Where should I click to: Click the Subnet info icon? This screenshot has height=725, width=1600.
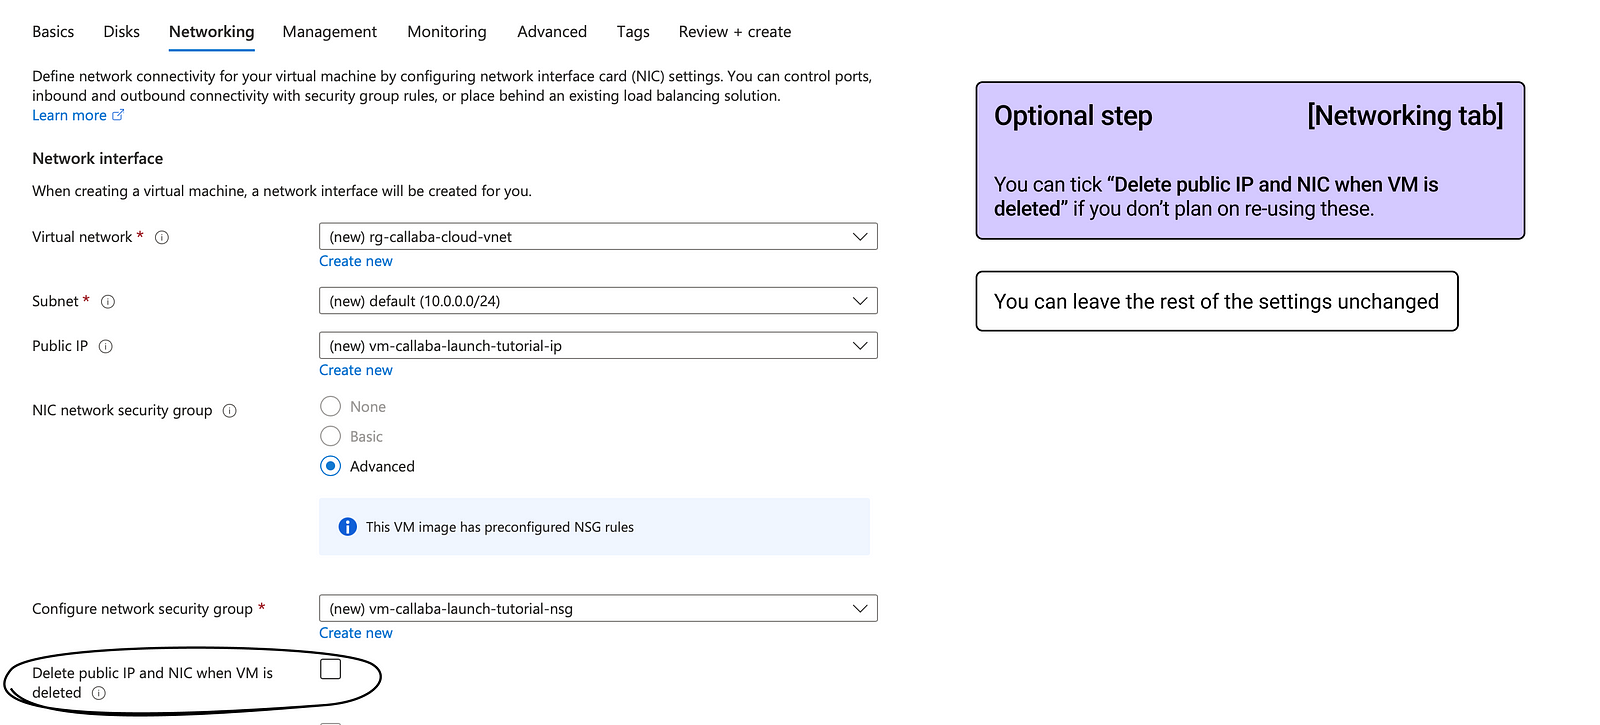[108, 302]
